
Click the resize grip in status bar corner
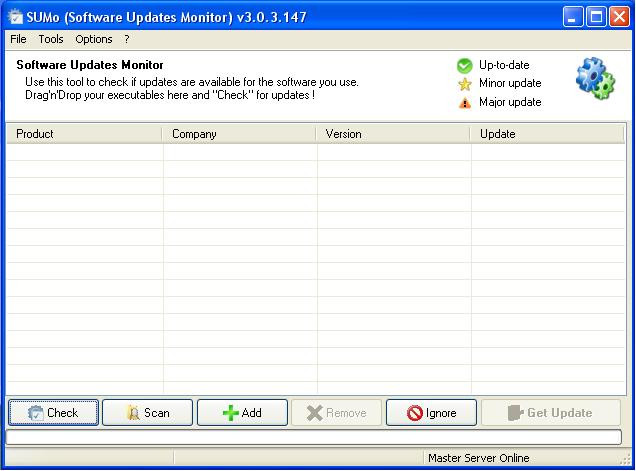[626, 460]
